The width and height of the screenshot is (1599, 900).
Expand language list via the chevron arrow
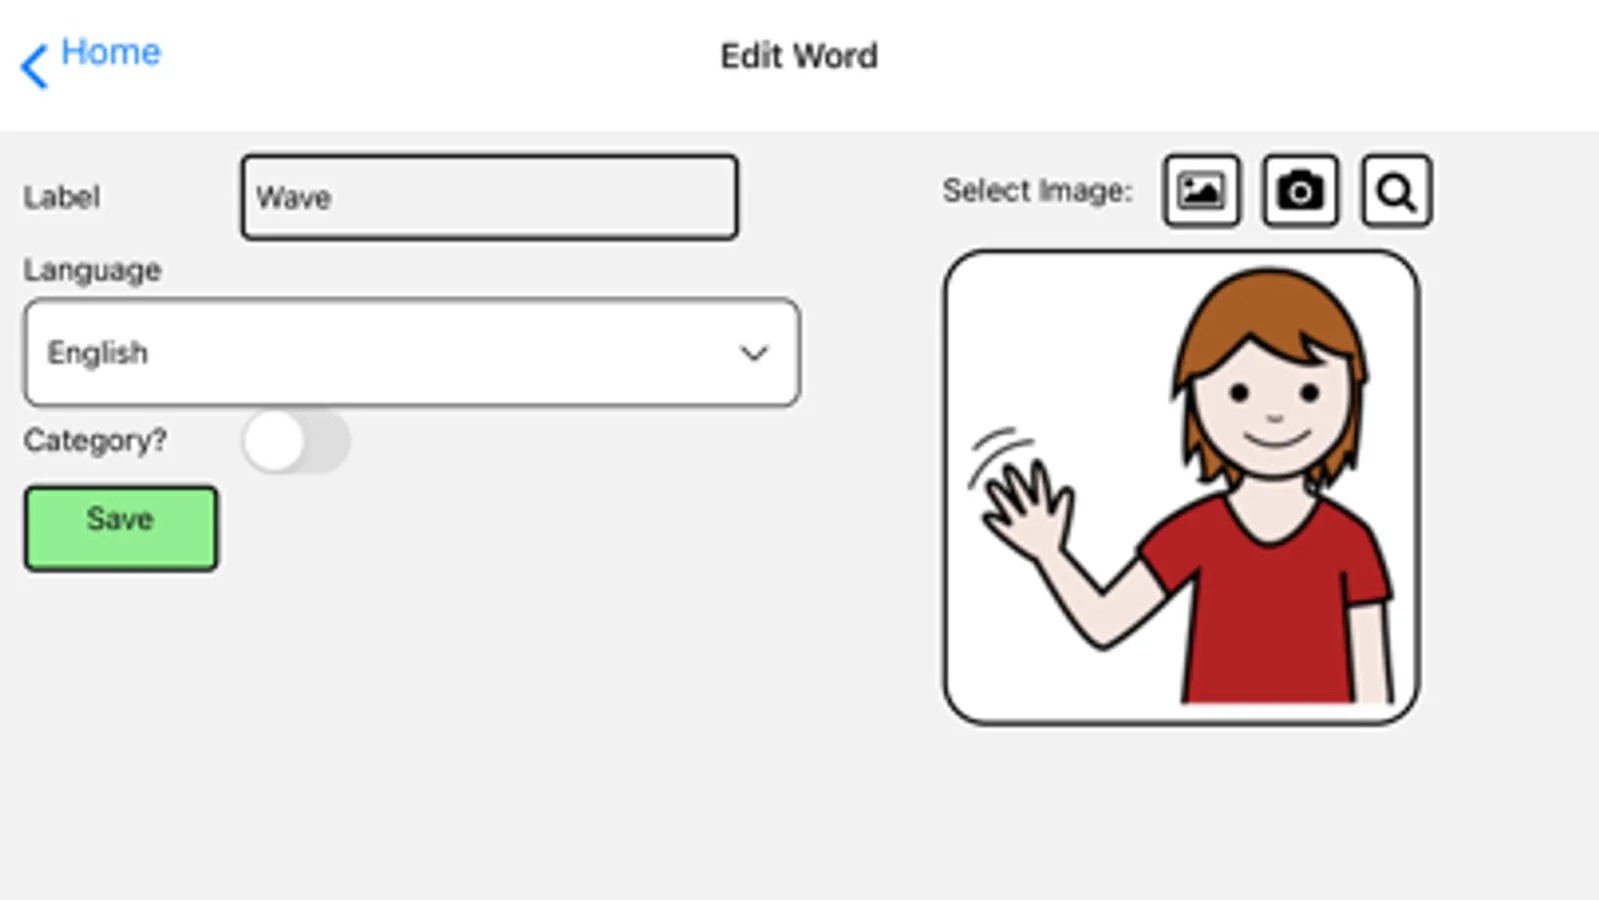pos(753,353)
